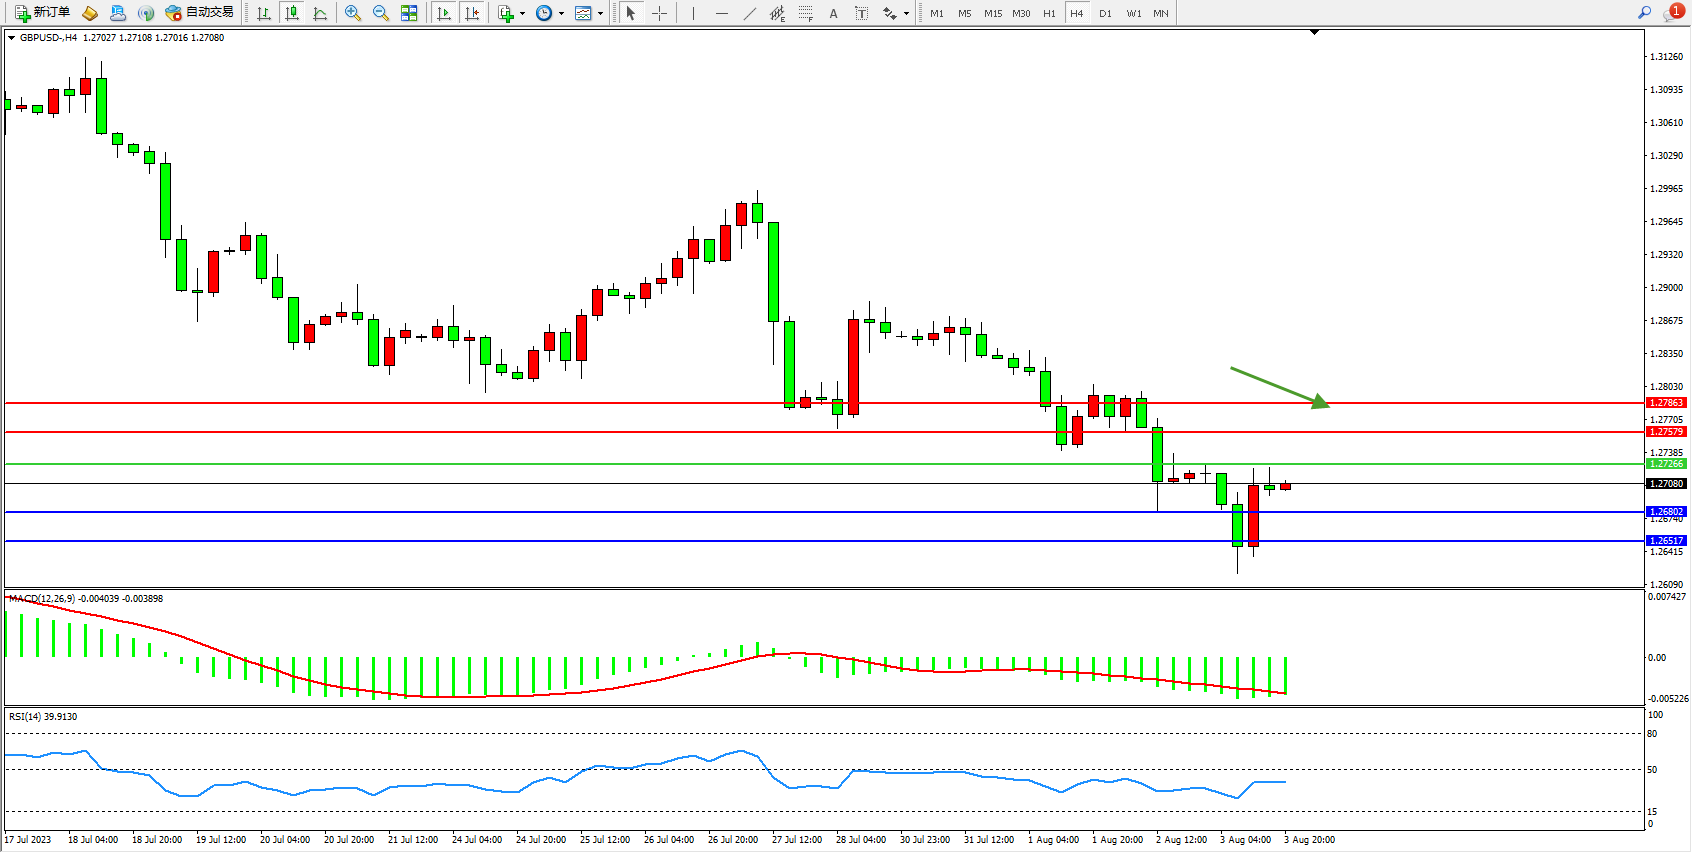The image size is (1692, 853).
Task: Tile chart windows using the grid icon
Action: pos(409,13)
